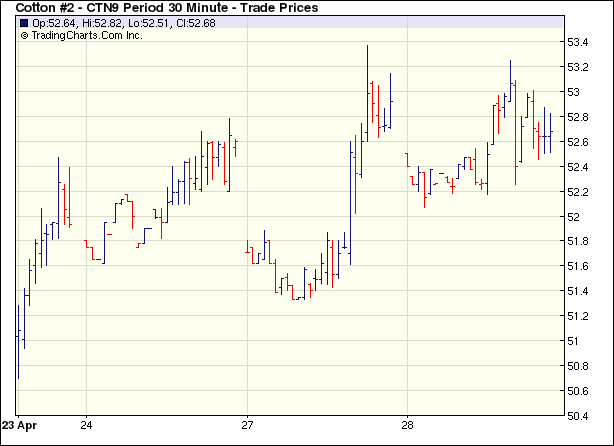Click the 53 price axis label
Screen dimensions: 614x446
(571, 92)
